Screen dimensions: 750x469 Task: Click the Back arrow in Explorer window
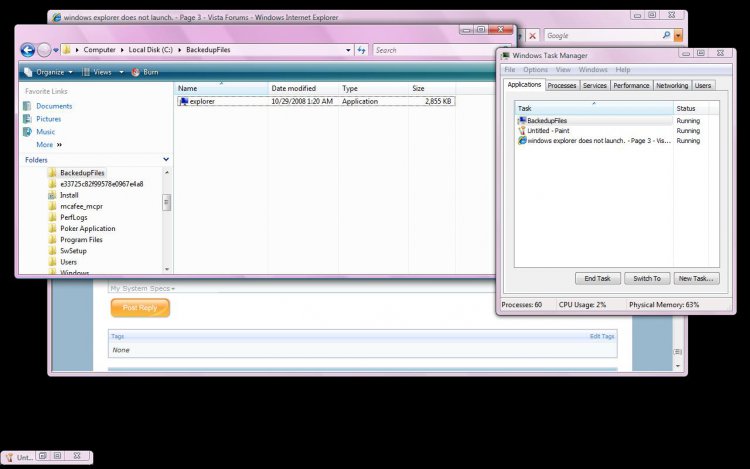pyautogui.click(x=28, y=50)
